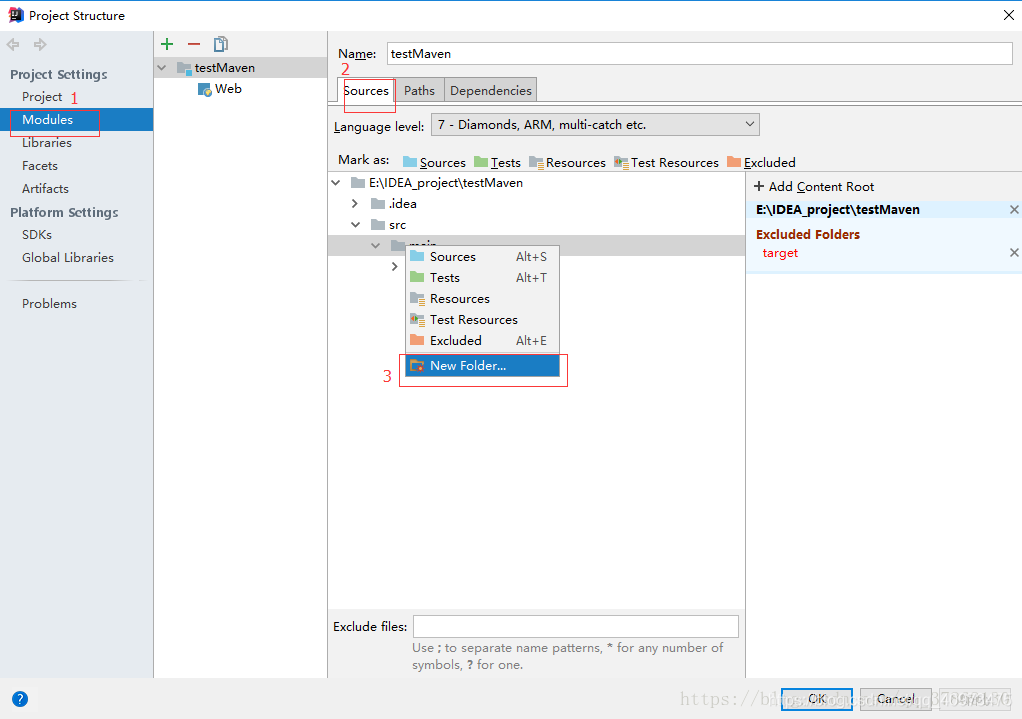Open Libraries settings
1022x719 pixels.
(46, 143)
